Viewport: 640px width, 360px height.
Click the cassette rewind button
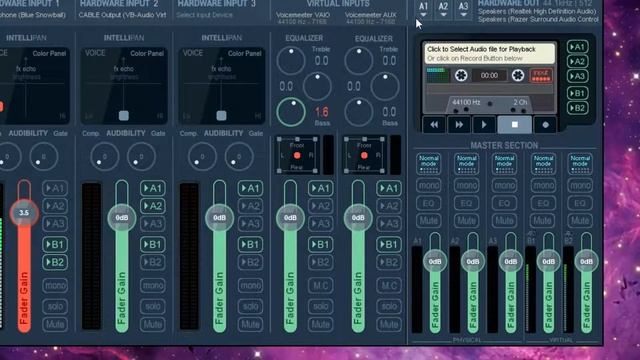click(x=434, y=125)
